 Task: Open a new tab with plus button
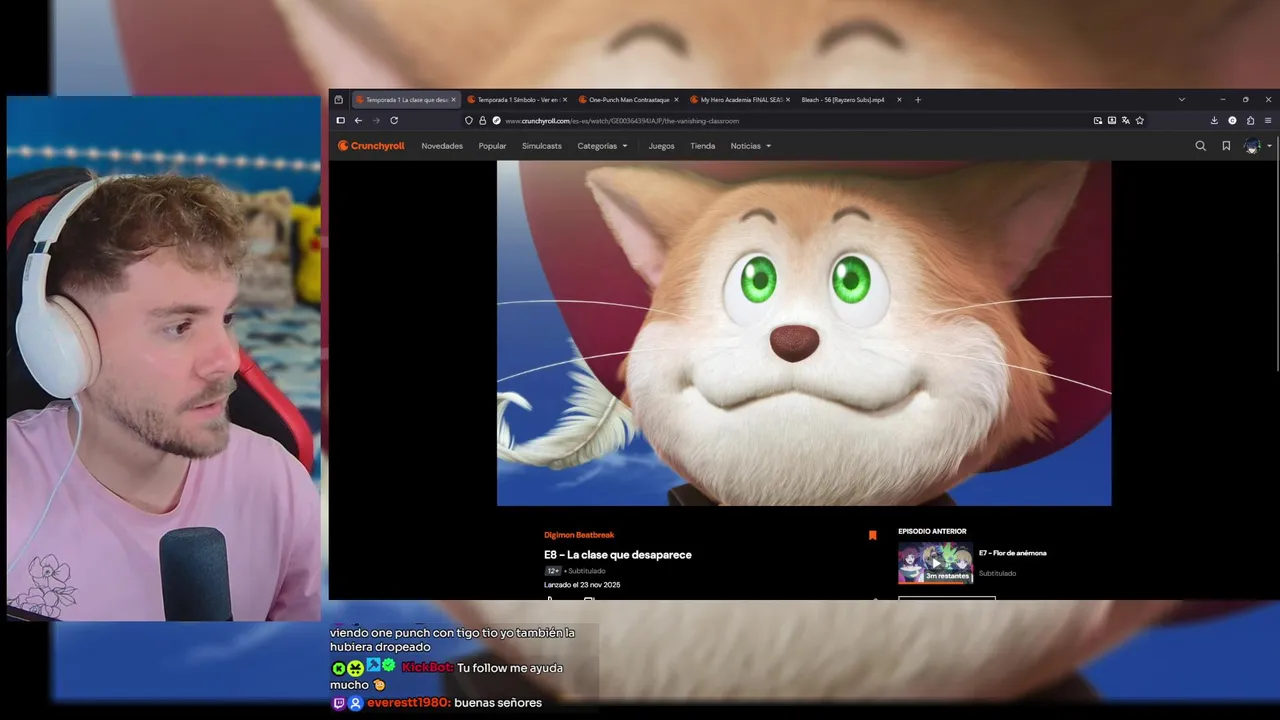point(918,100)
